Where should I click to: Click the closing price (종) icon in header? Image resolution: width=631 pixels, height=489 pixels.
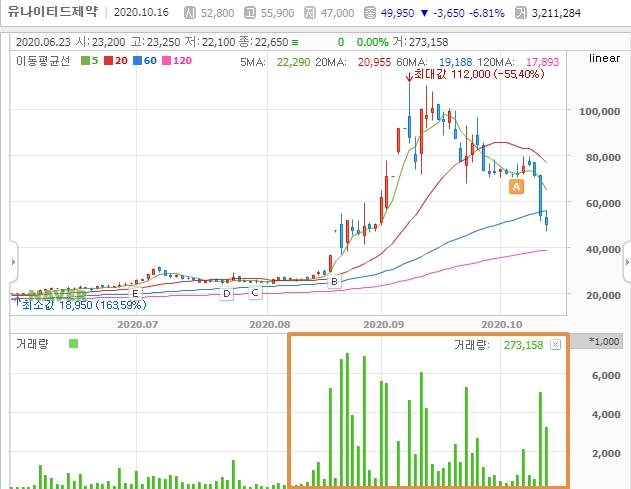coord(369,13)
